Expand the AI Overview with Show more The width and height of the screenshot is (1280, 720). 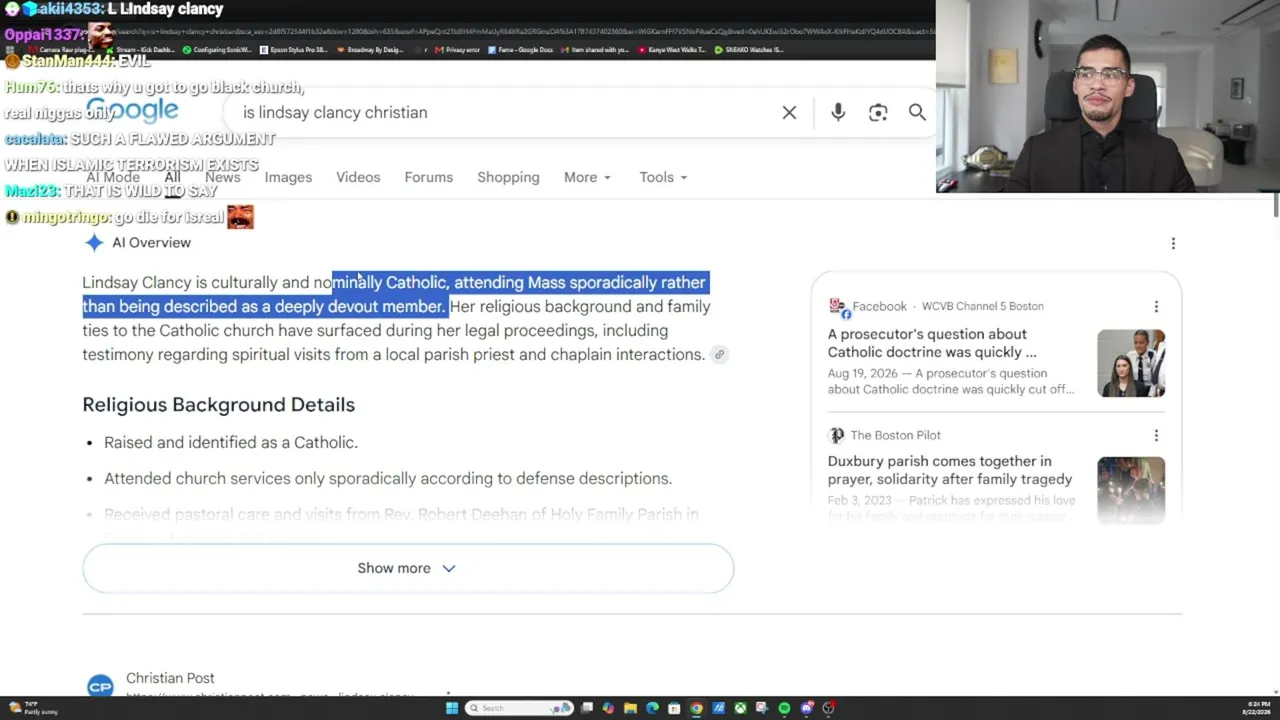click(x=408, y=568)
